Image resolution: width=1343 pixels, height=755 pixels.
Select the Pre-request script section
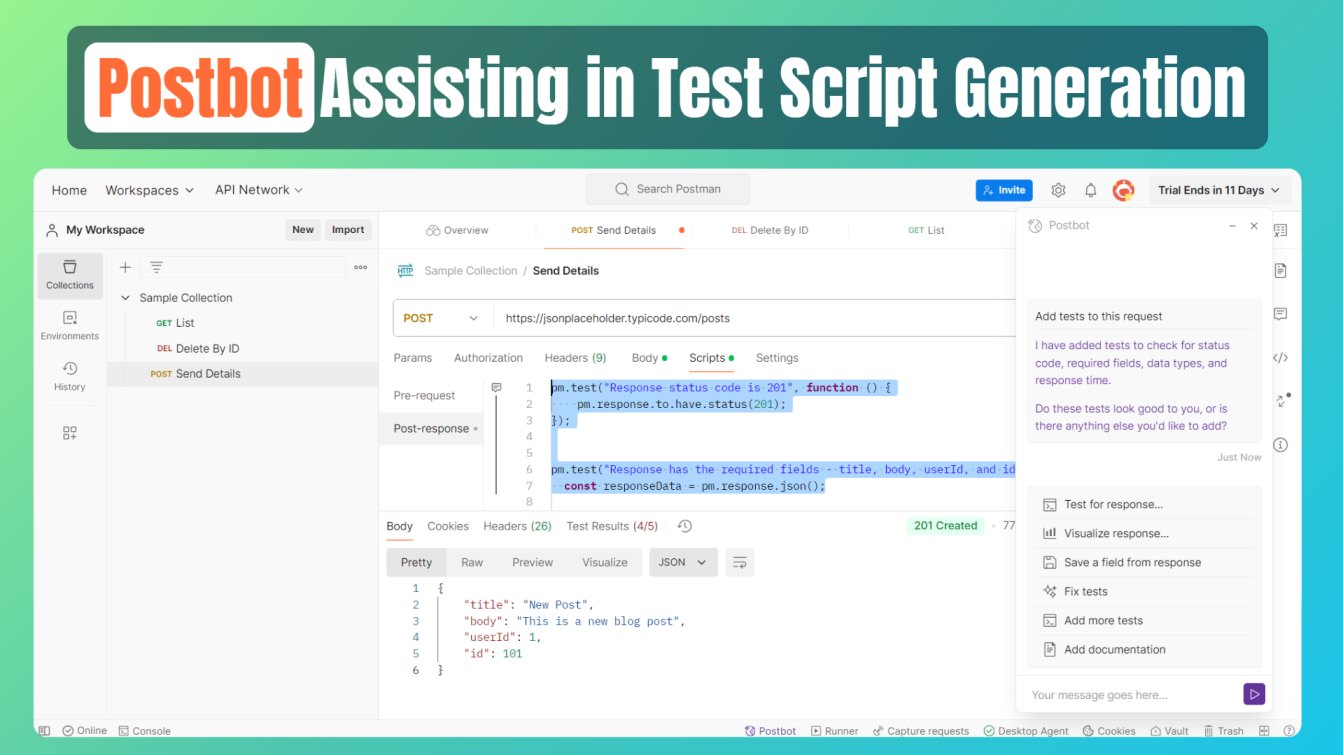[x=424, y=395]
